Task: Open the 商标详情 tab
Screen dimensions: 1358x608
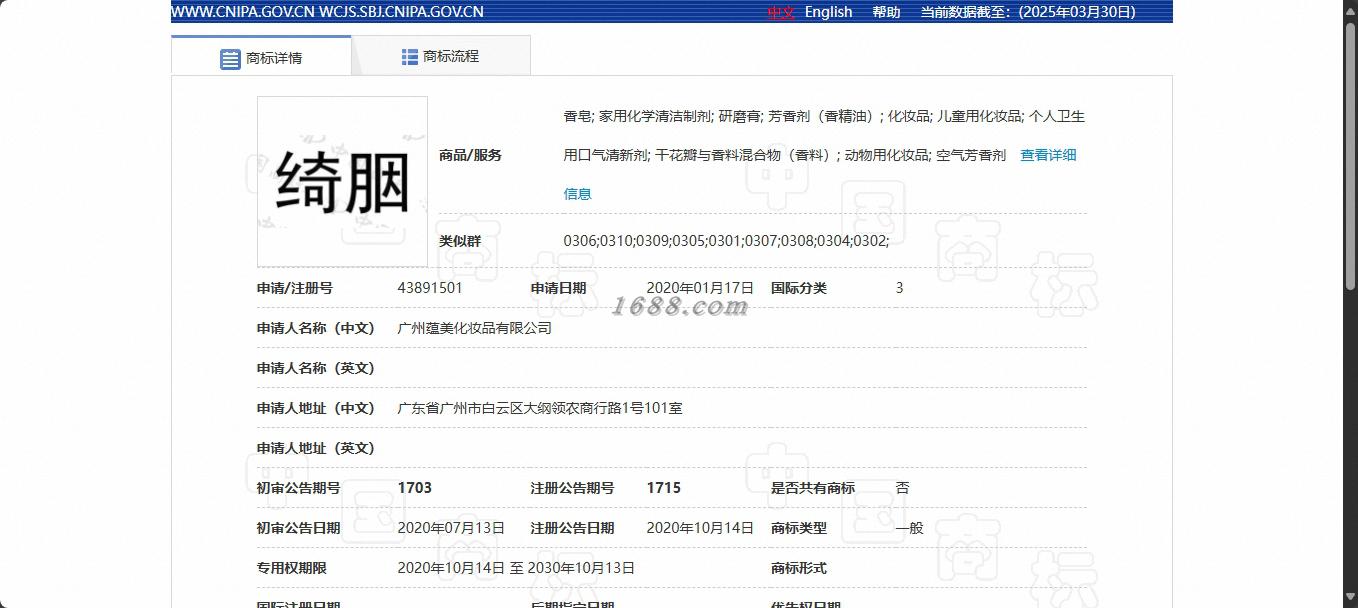Action: (x=261, y=56)
